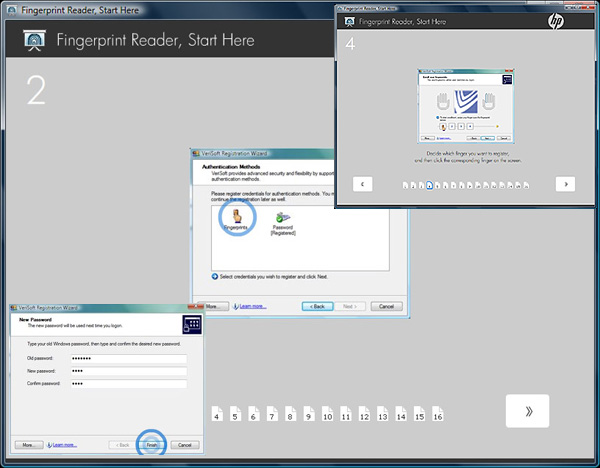600x468 pixels.
Task: Focus the Confirm password field
Action: click(129, 384)
